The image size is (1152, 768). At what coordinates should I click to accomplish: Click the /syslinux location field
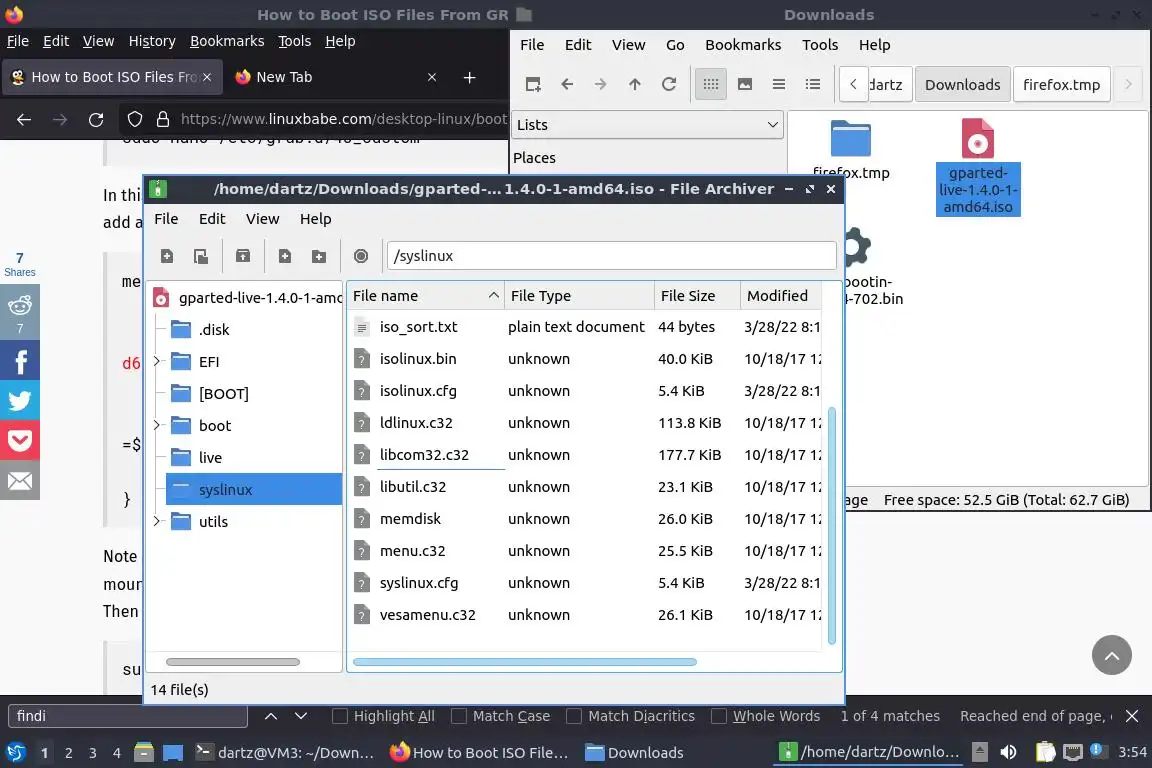point(611,256)
